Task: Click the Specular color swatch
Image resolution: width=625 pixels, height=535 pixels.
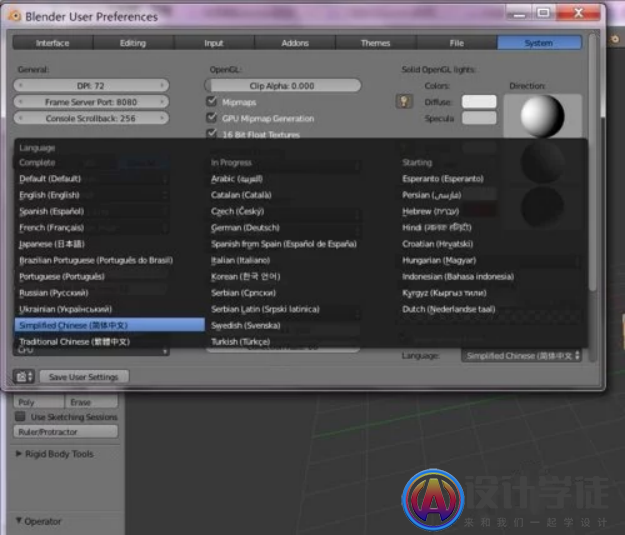Action: 479,118
